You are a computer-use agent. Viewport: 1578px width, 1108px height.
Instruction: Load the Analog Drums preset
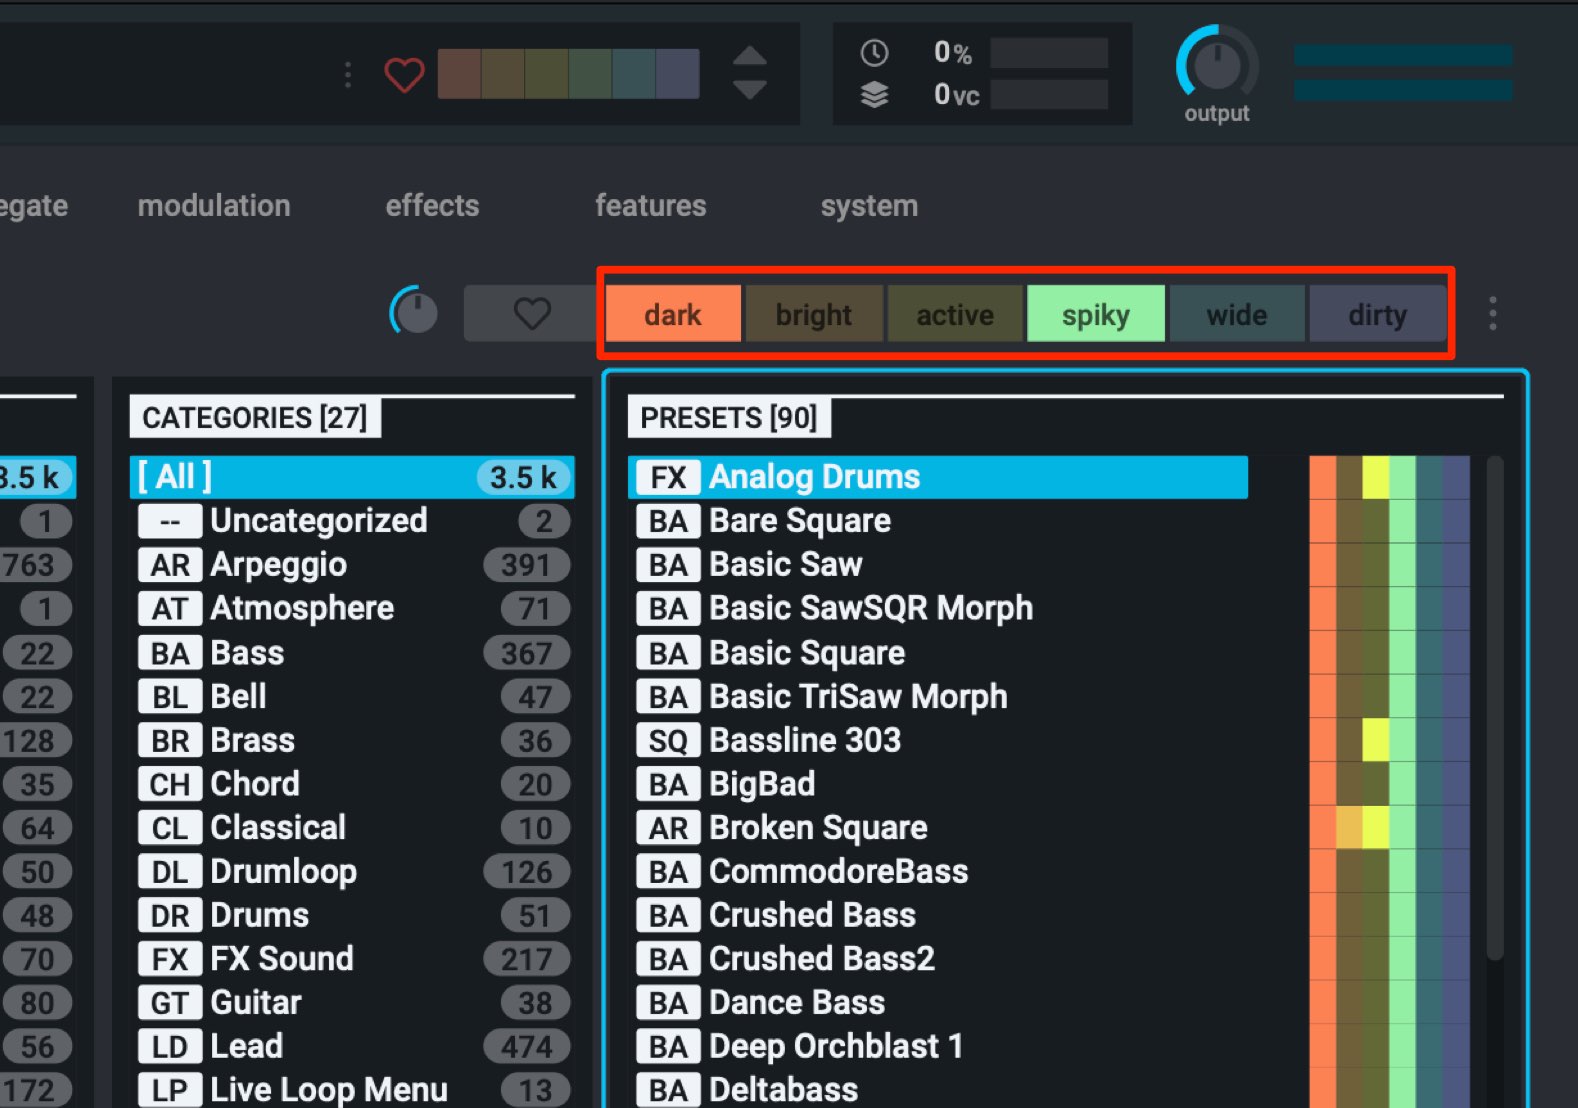pyautogui.click(x=938, y=477)
